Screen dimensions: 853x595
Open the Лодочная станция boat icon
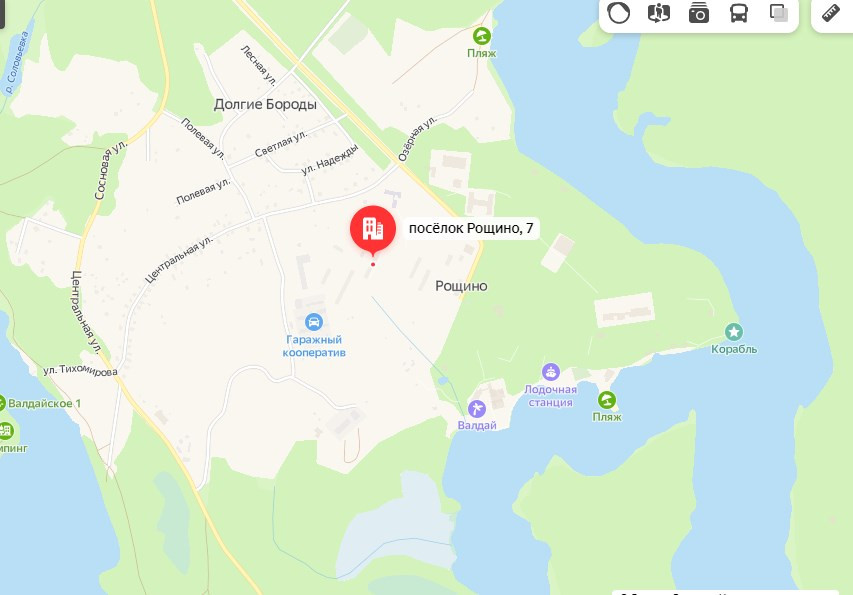click(x=551, y=372)
